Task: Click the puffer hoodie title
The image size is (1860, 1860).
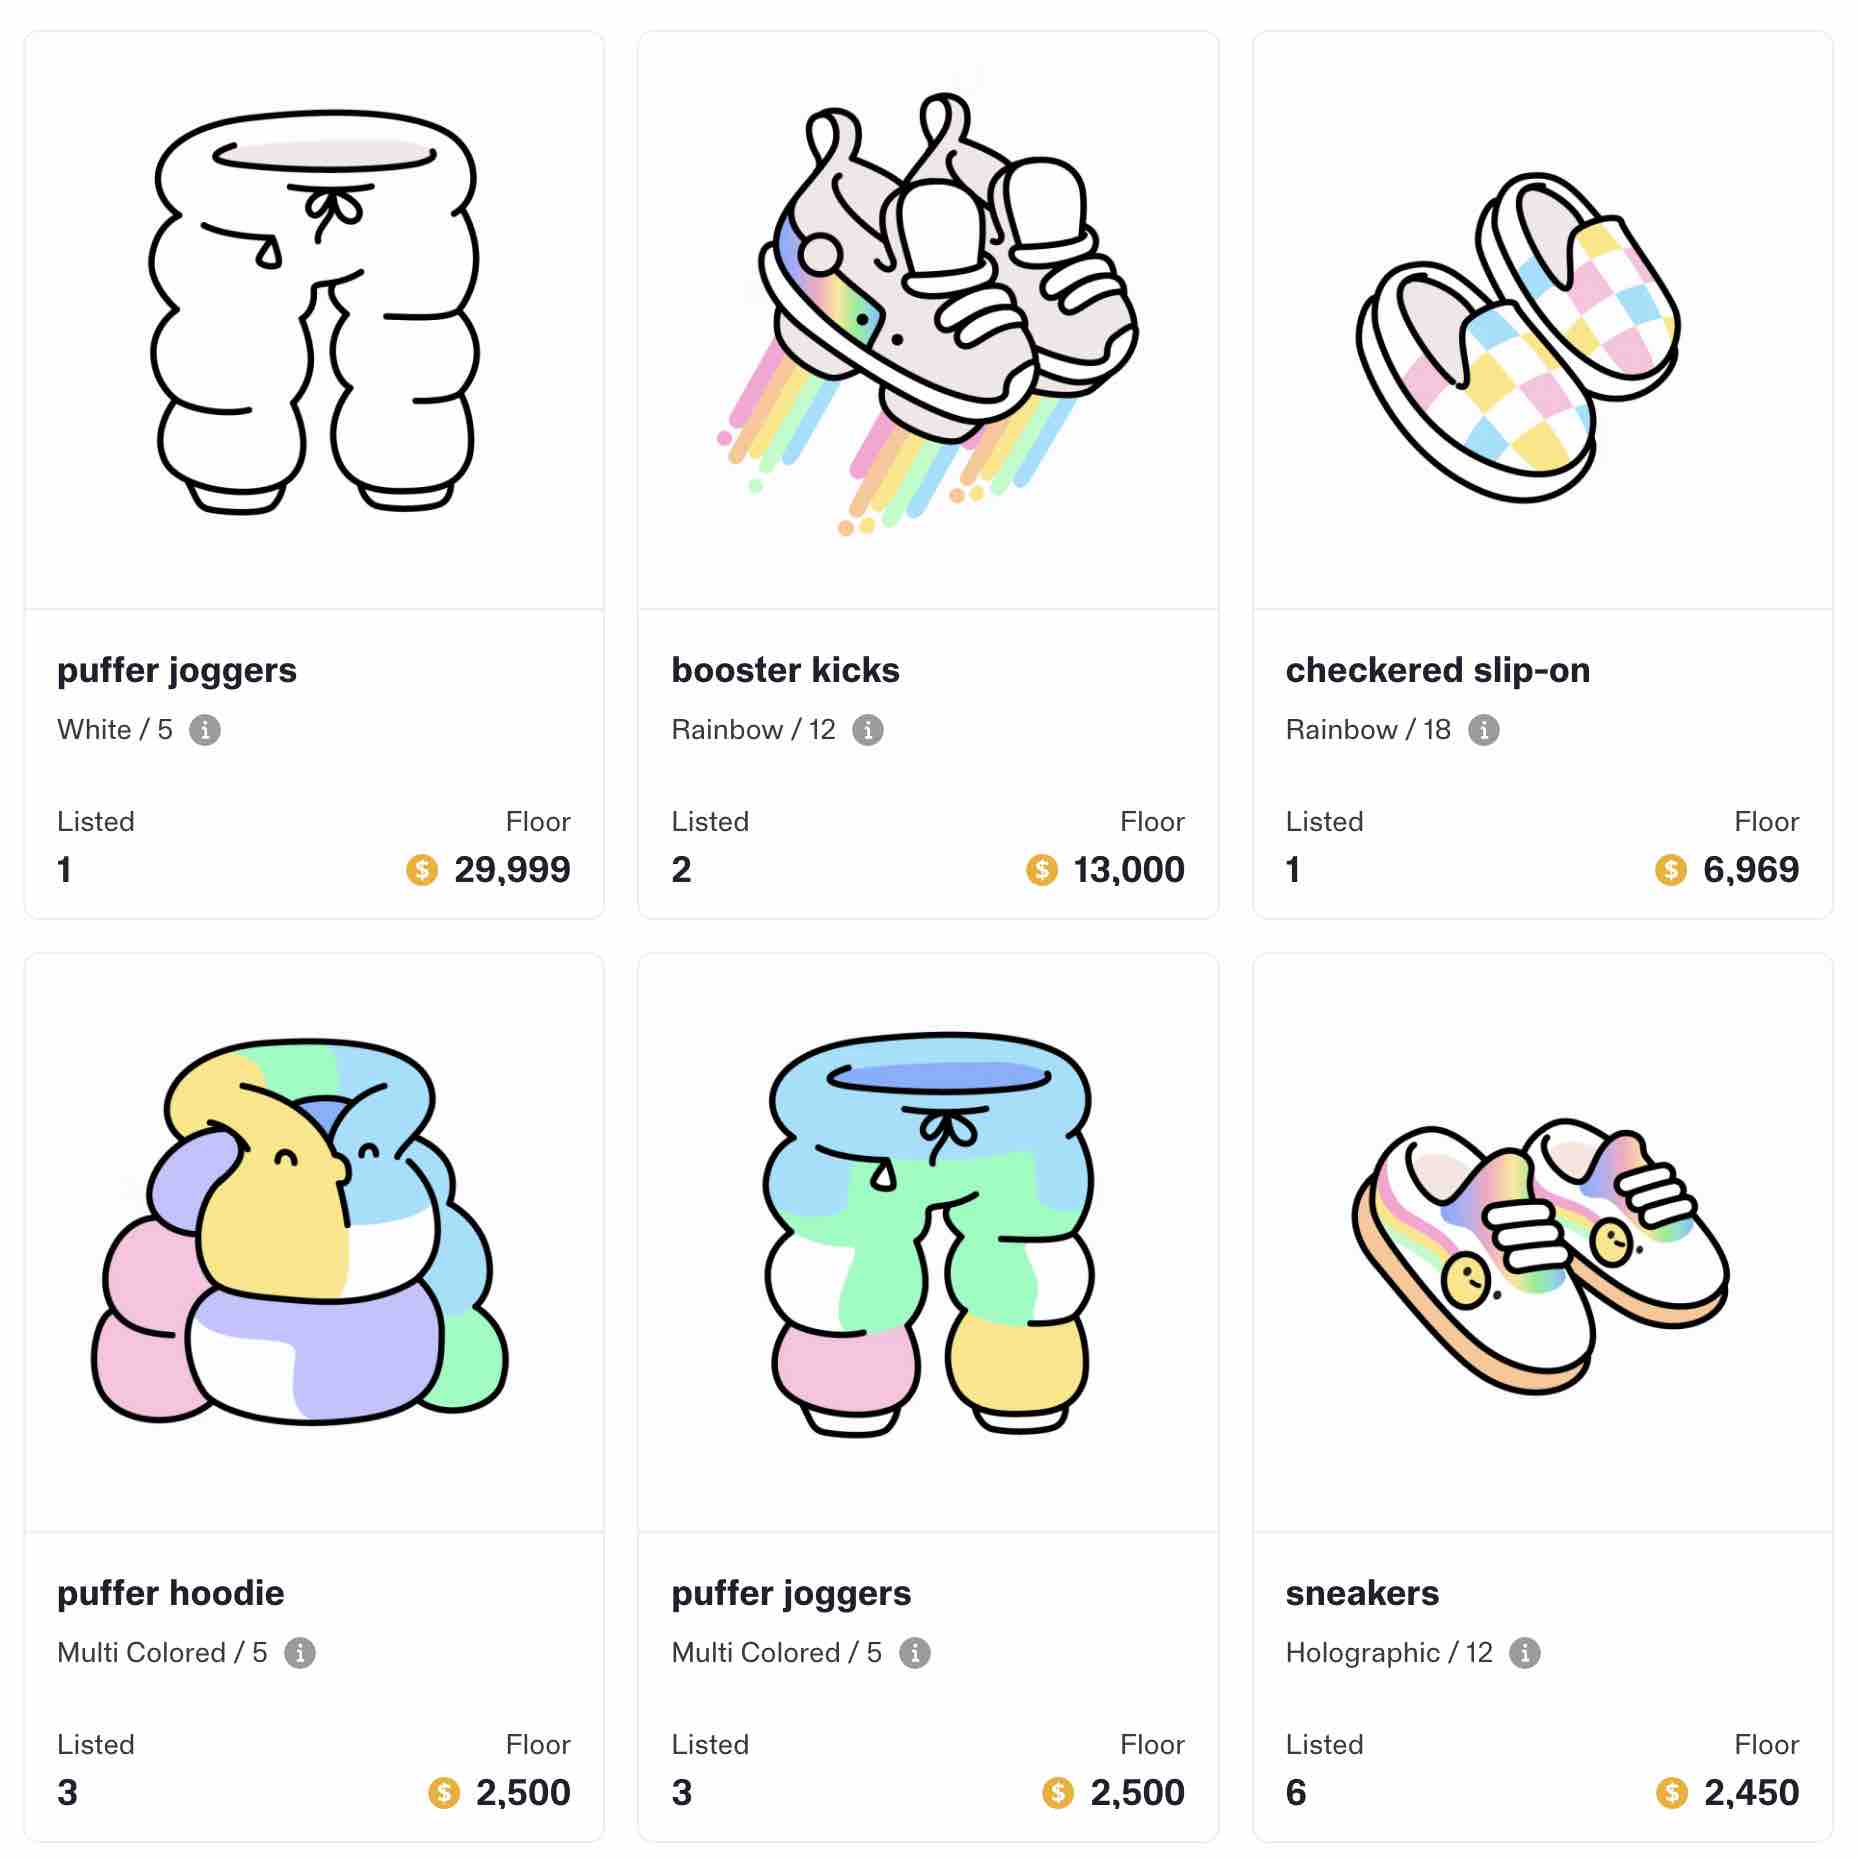Action: 171,1593
